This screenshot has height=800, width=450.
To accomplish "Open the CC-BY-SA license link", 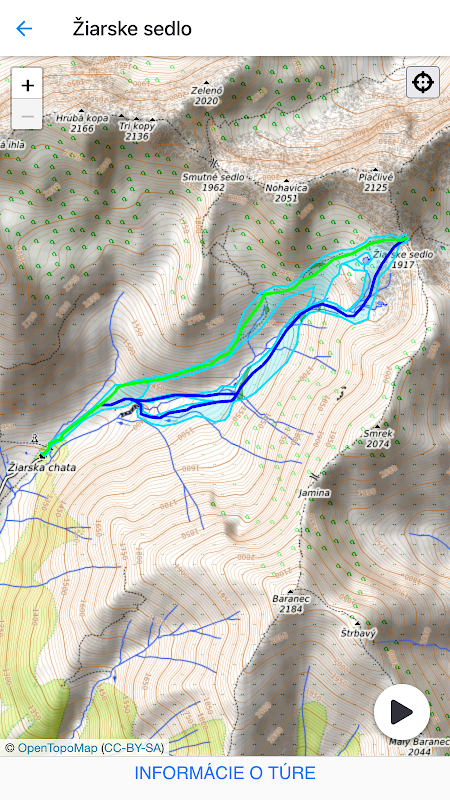I will pos(133,748).
